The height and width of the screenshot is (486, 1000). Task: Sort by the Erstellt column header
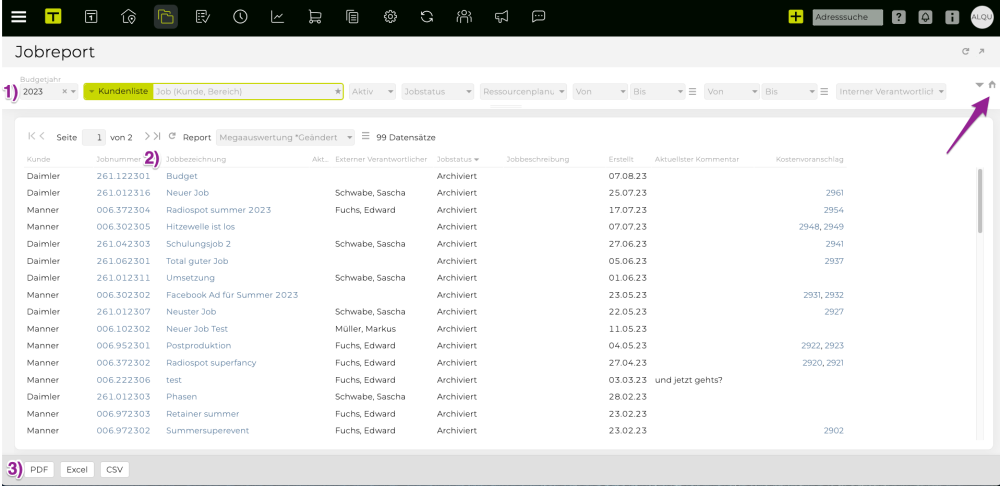click(x=621, y=159)
